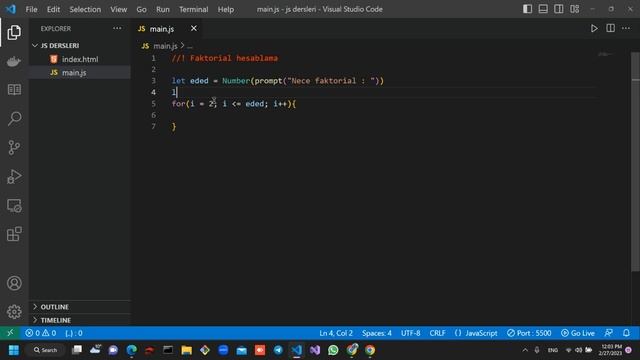The height and width of the screenshot is (360, 640).
Task: Open errors and warnings count in status bar
Action: tap(40, 333)
